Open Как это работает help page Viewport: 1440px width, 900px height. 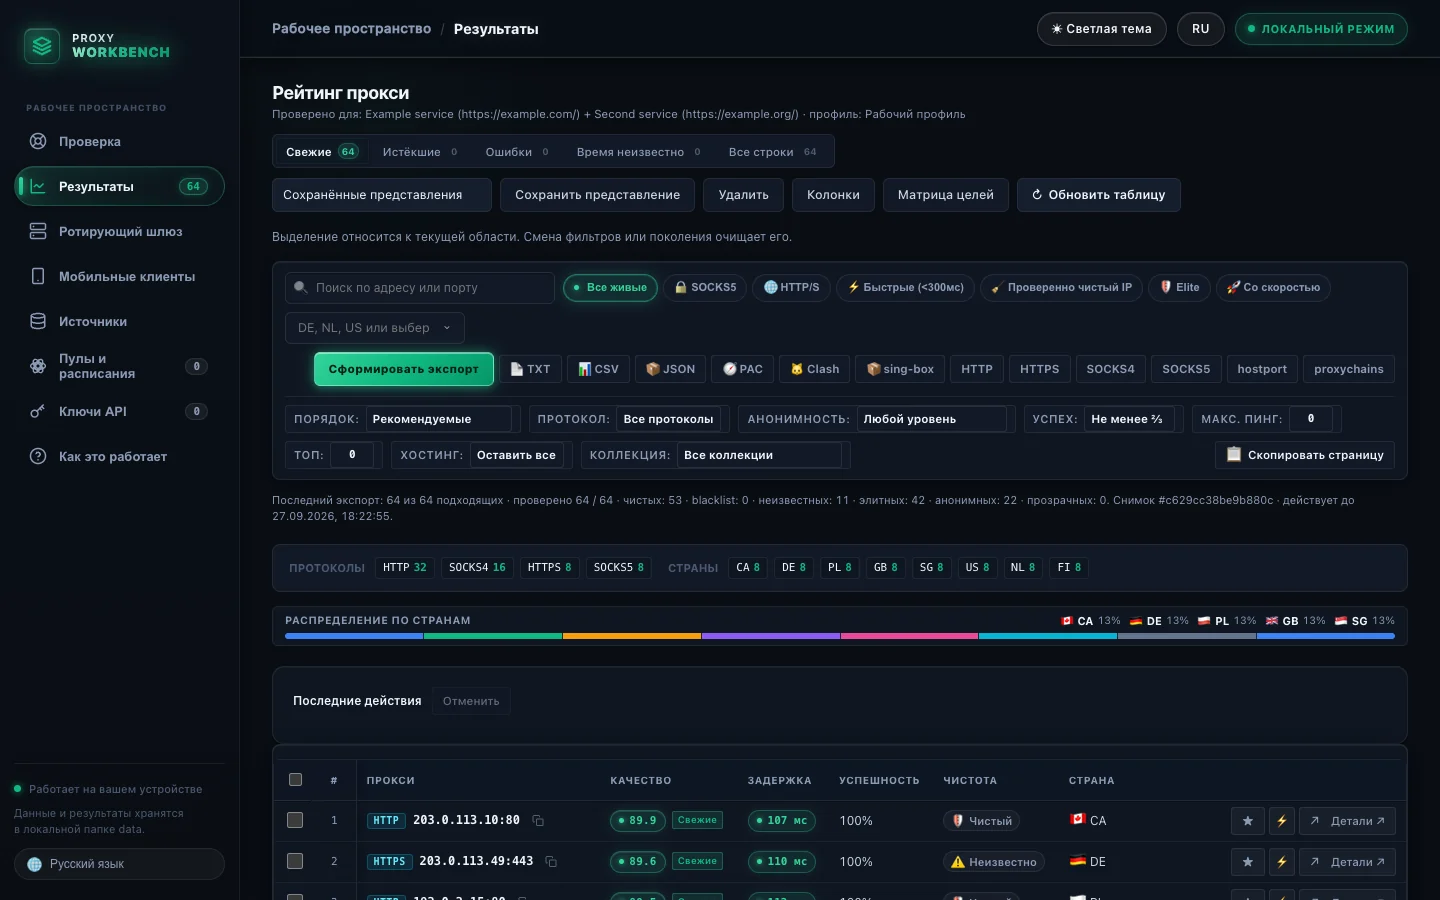click(x=119, y=456)
